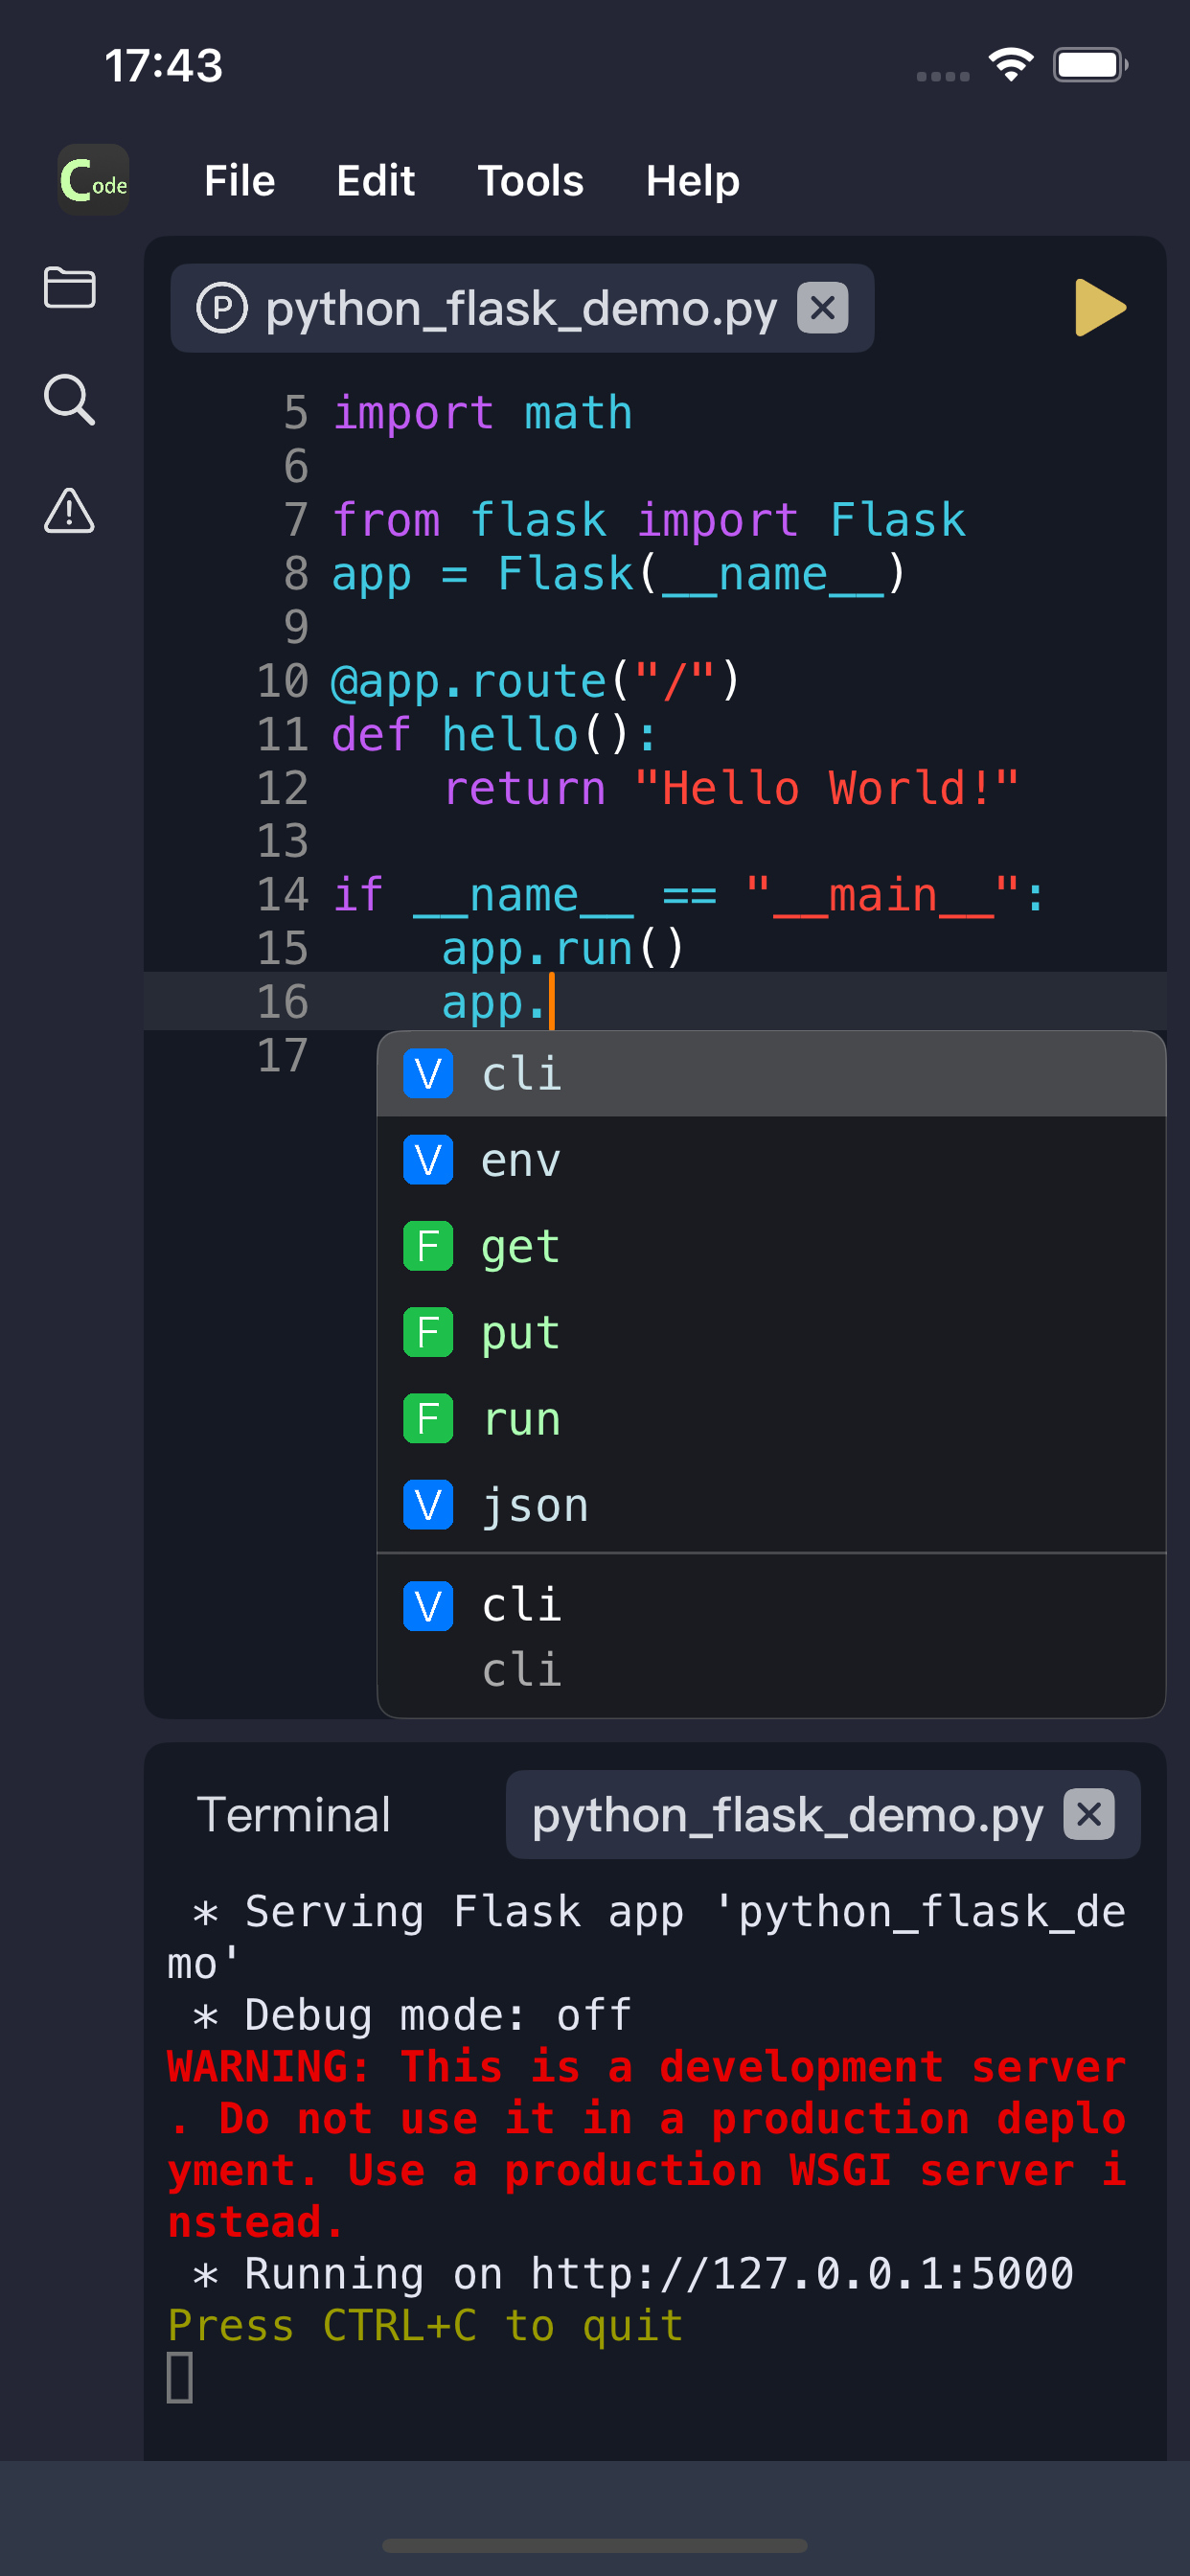Run the script with the play button
1190x2576 pixels.
point(1100,308)
